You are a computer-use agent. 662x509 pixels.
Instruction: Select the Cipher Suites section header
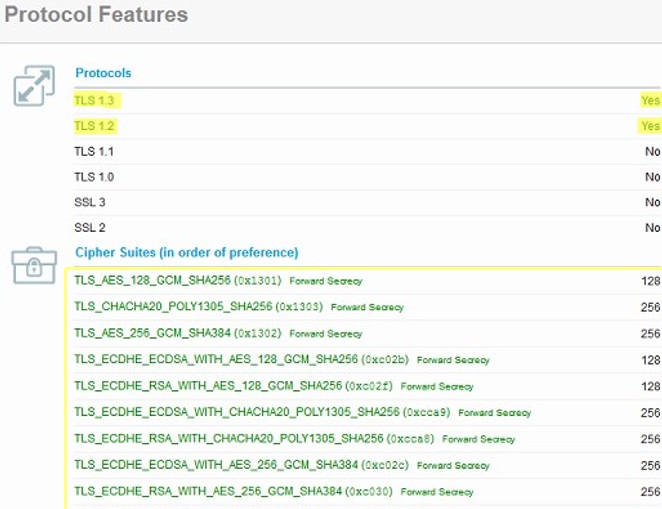tap(186, 252)
